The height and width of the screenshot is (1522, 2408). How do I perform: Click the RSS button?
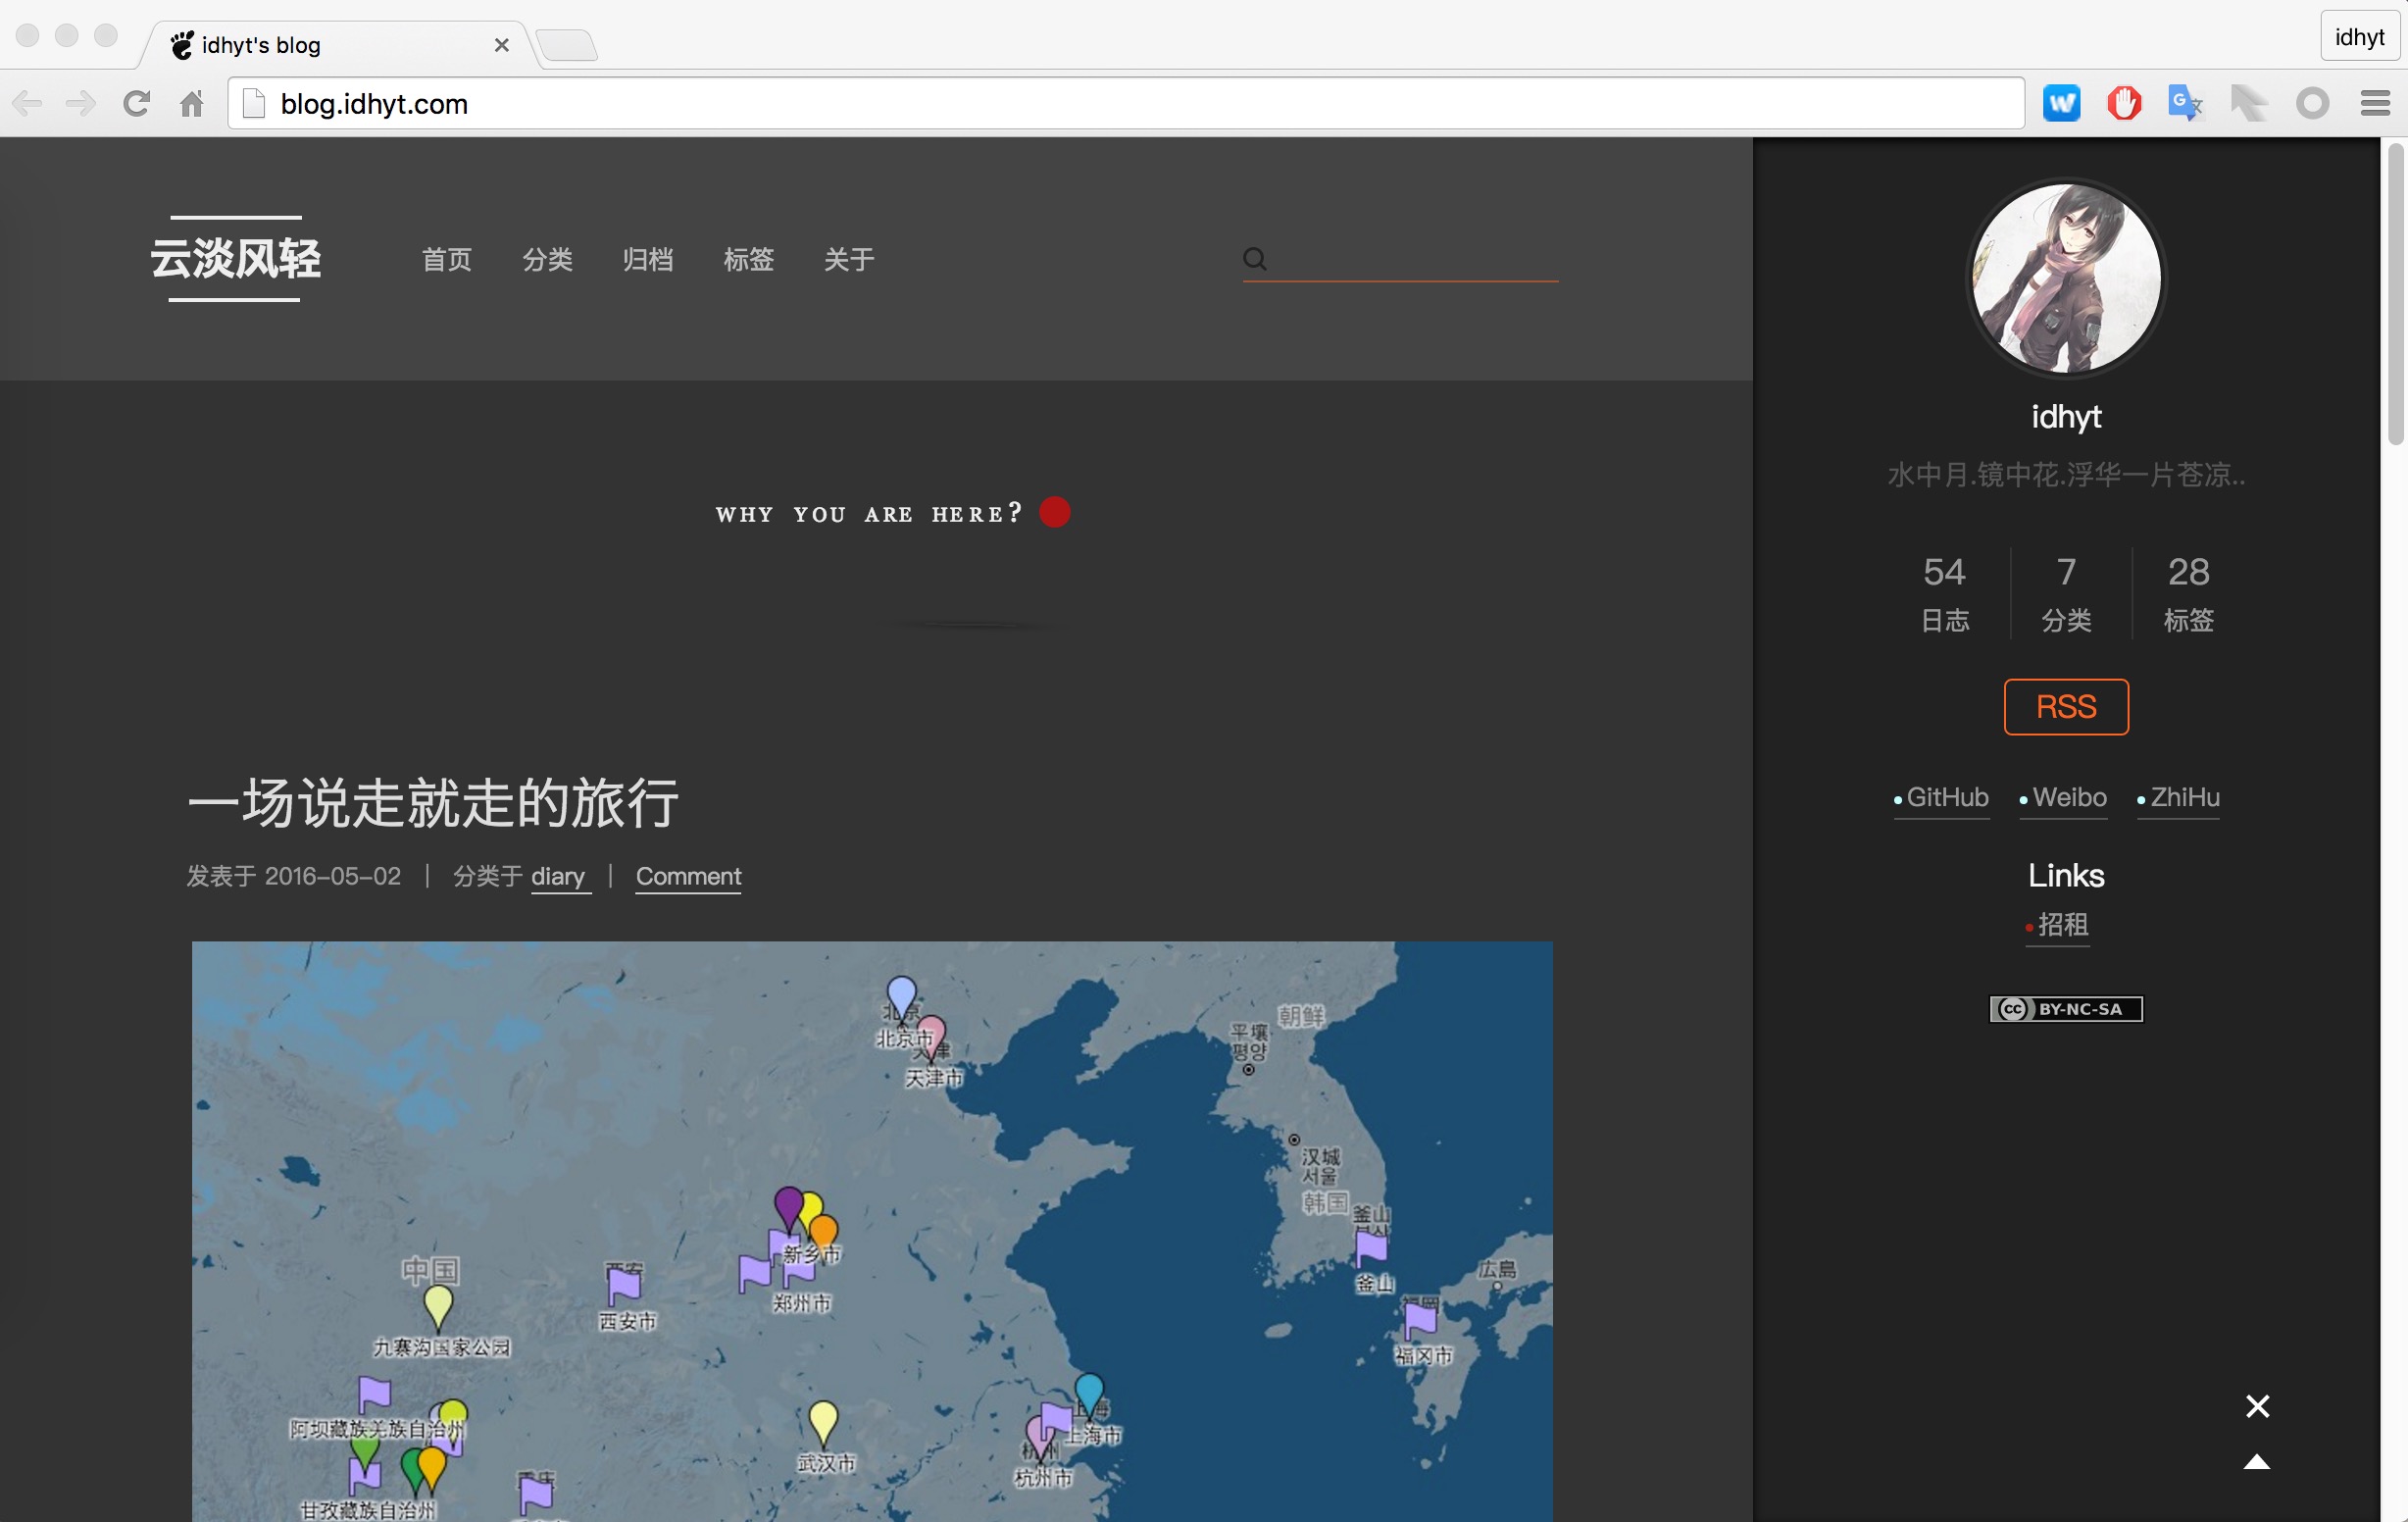[2065, 707]
